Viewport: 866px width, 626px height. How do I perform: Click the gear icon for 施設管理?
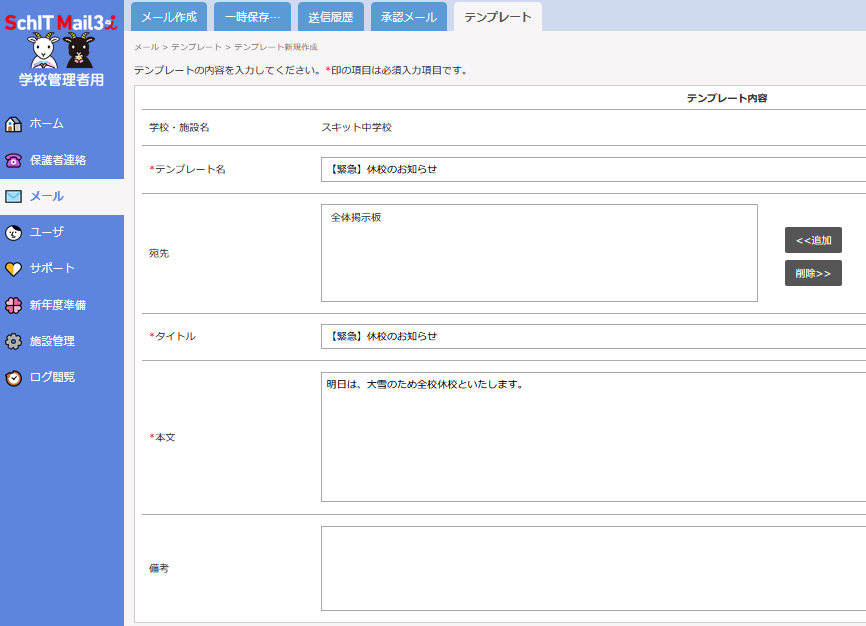point(14,341)
